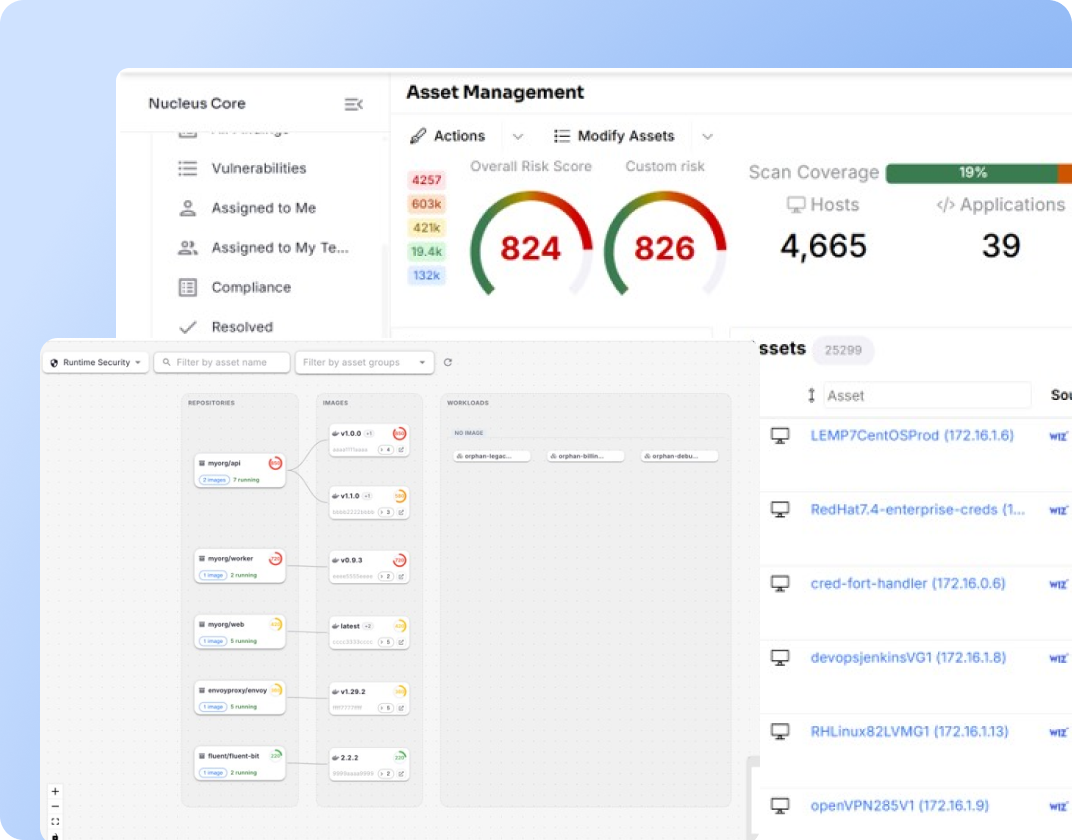This screenshot has width=1072, height=840.
Task: Click the Hosts count 4,665
Action: (x=823, y=246)
